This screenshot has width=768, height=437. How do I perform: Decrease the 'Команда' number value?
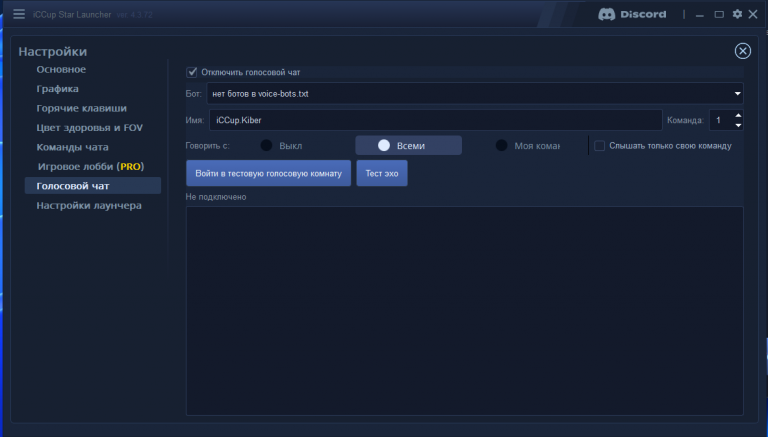[738, 125]
